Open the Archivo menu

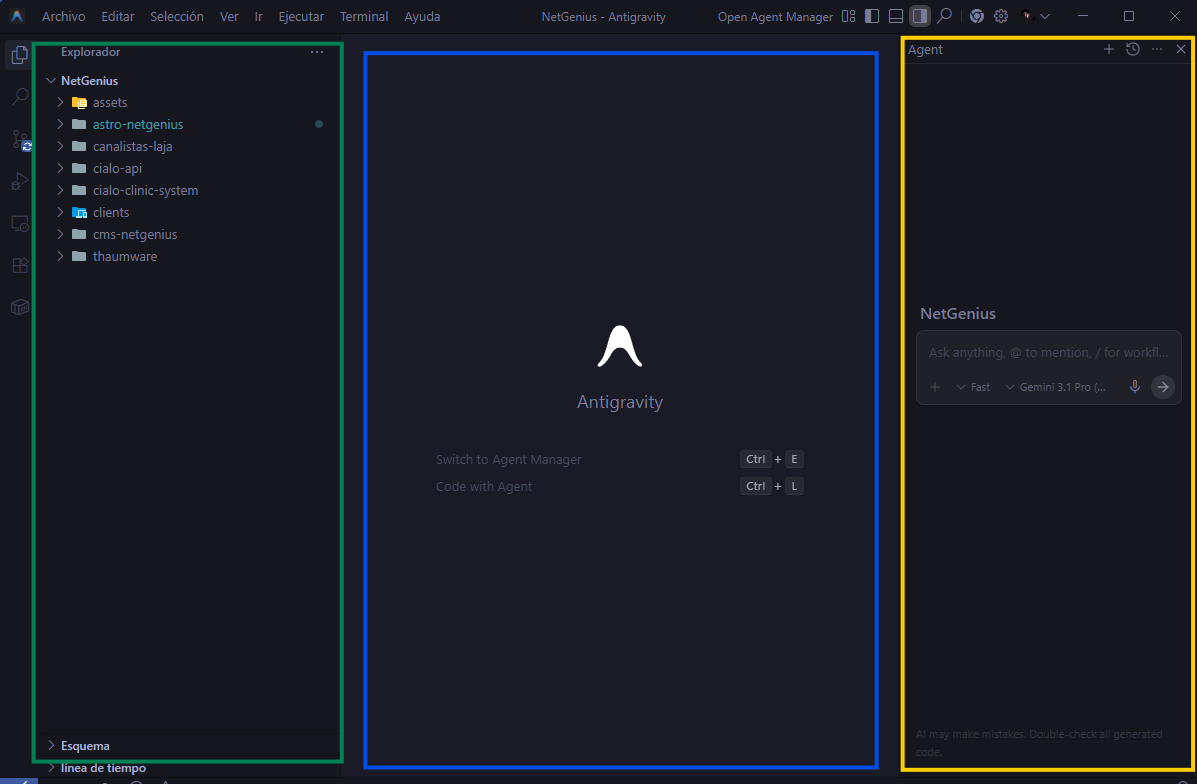point(63,17)
